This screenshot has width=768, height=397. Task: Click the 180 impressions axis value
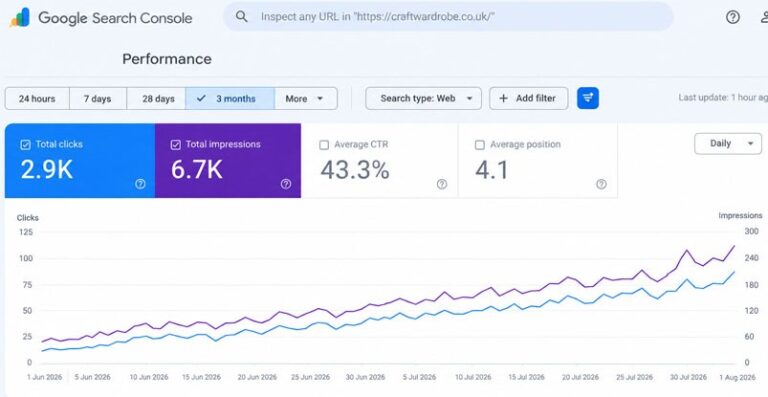[751, 285]
